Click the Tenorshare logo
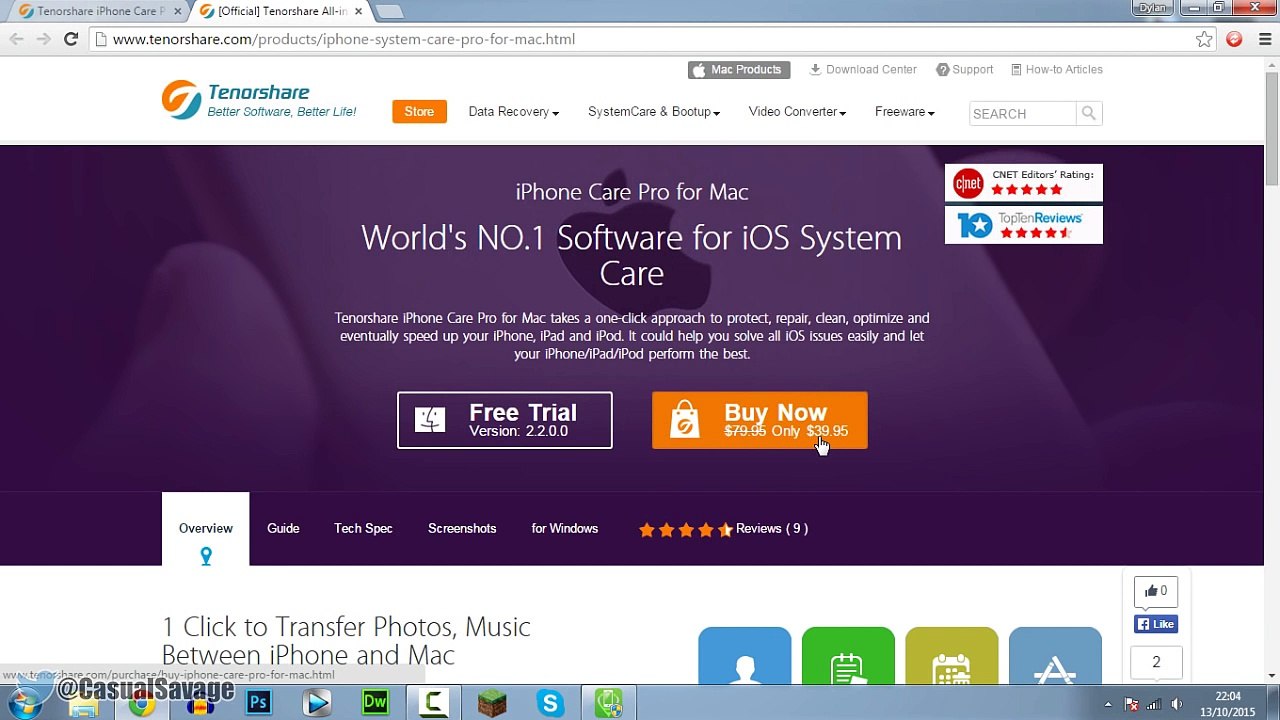 pos(259,100)
